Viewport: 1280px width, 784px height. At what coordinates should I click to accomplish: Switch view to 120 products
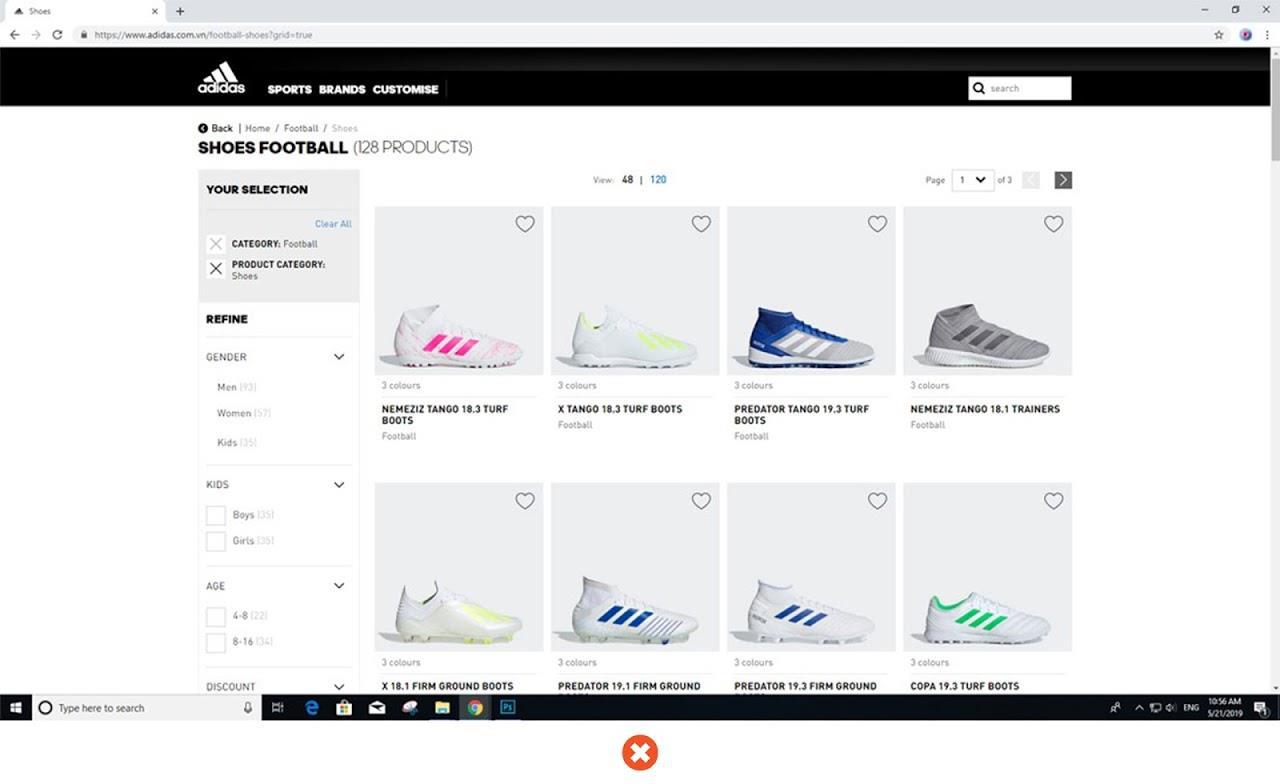pos(658,180)
